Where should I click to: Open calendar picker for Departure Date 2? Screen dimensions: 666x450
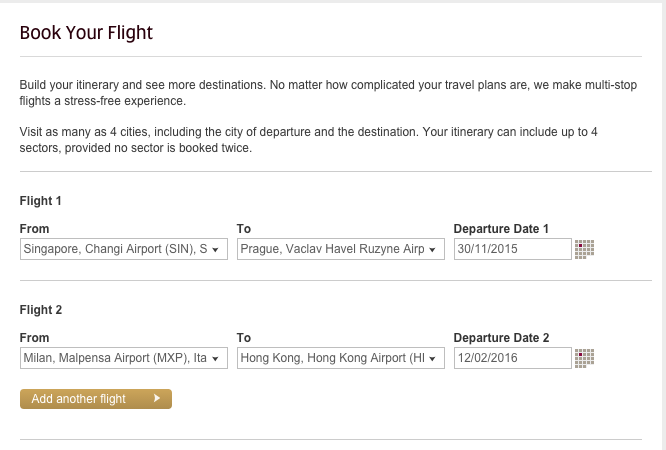(584, 358)
